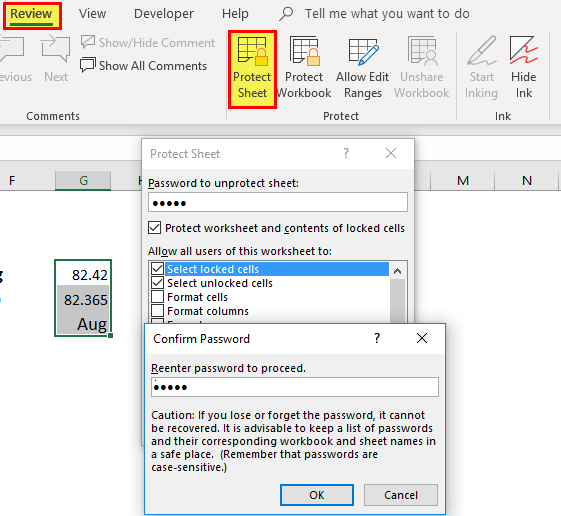Click the Protect Workbook icon
561x516 pixels.
coord(304,68)
